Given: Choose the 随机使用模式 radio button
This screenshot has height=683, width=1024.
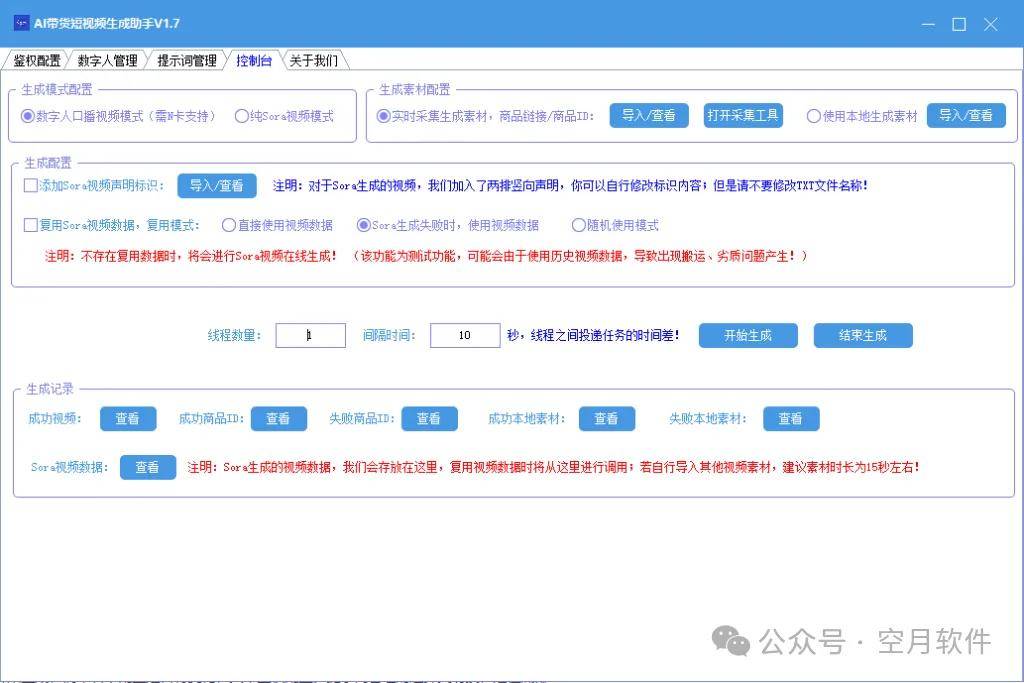Looking at the screenshot, I should point(579,225).
